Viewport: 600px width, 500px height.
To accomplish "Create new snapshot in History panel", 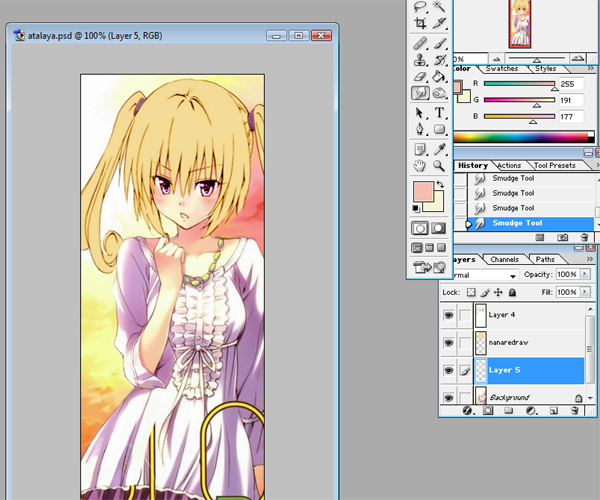I will point(562,238).
